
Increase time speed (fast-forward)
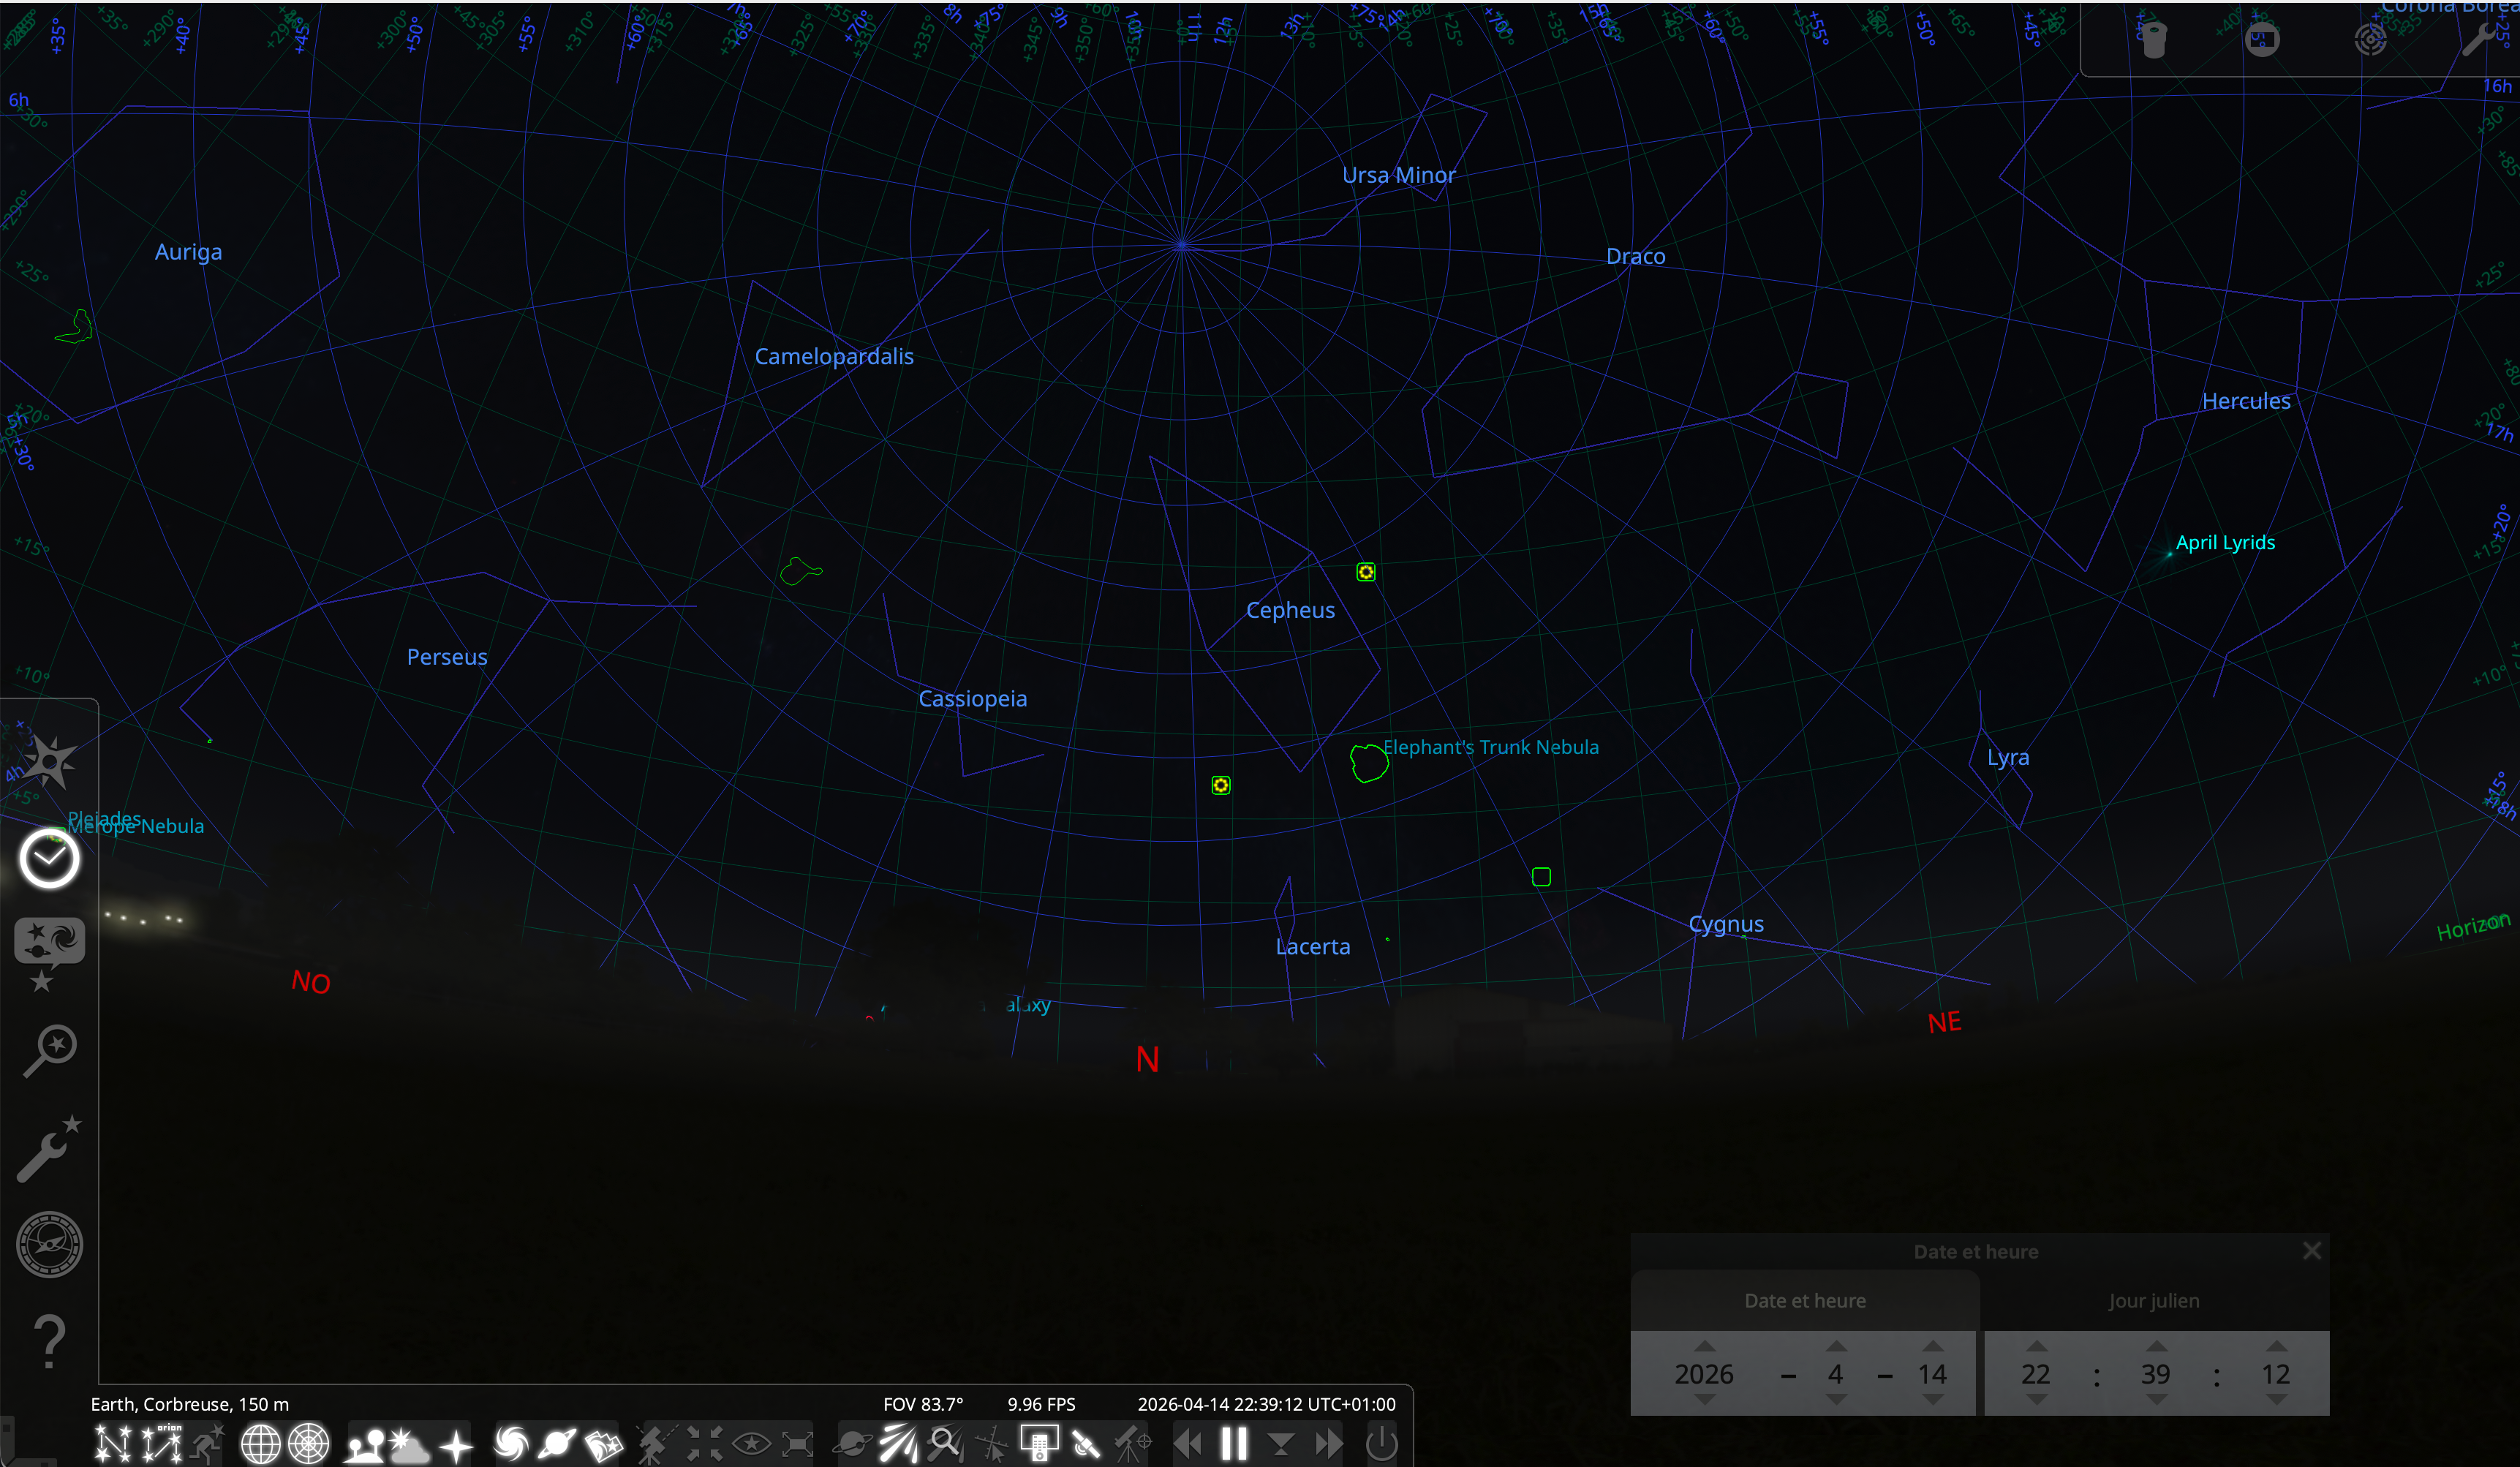pyautogui.click(x=1329, y=1444)
